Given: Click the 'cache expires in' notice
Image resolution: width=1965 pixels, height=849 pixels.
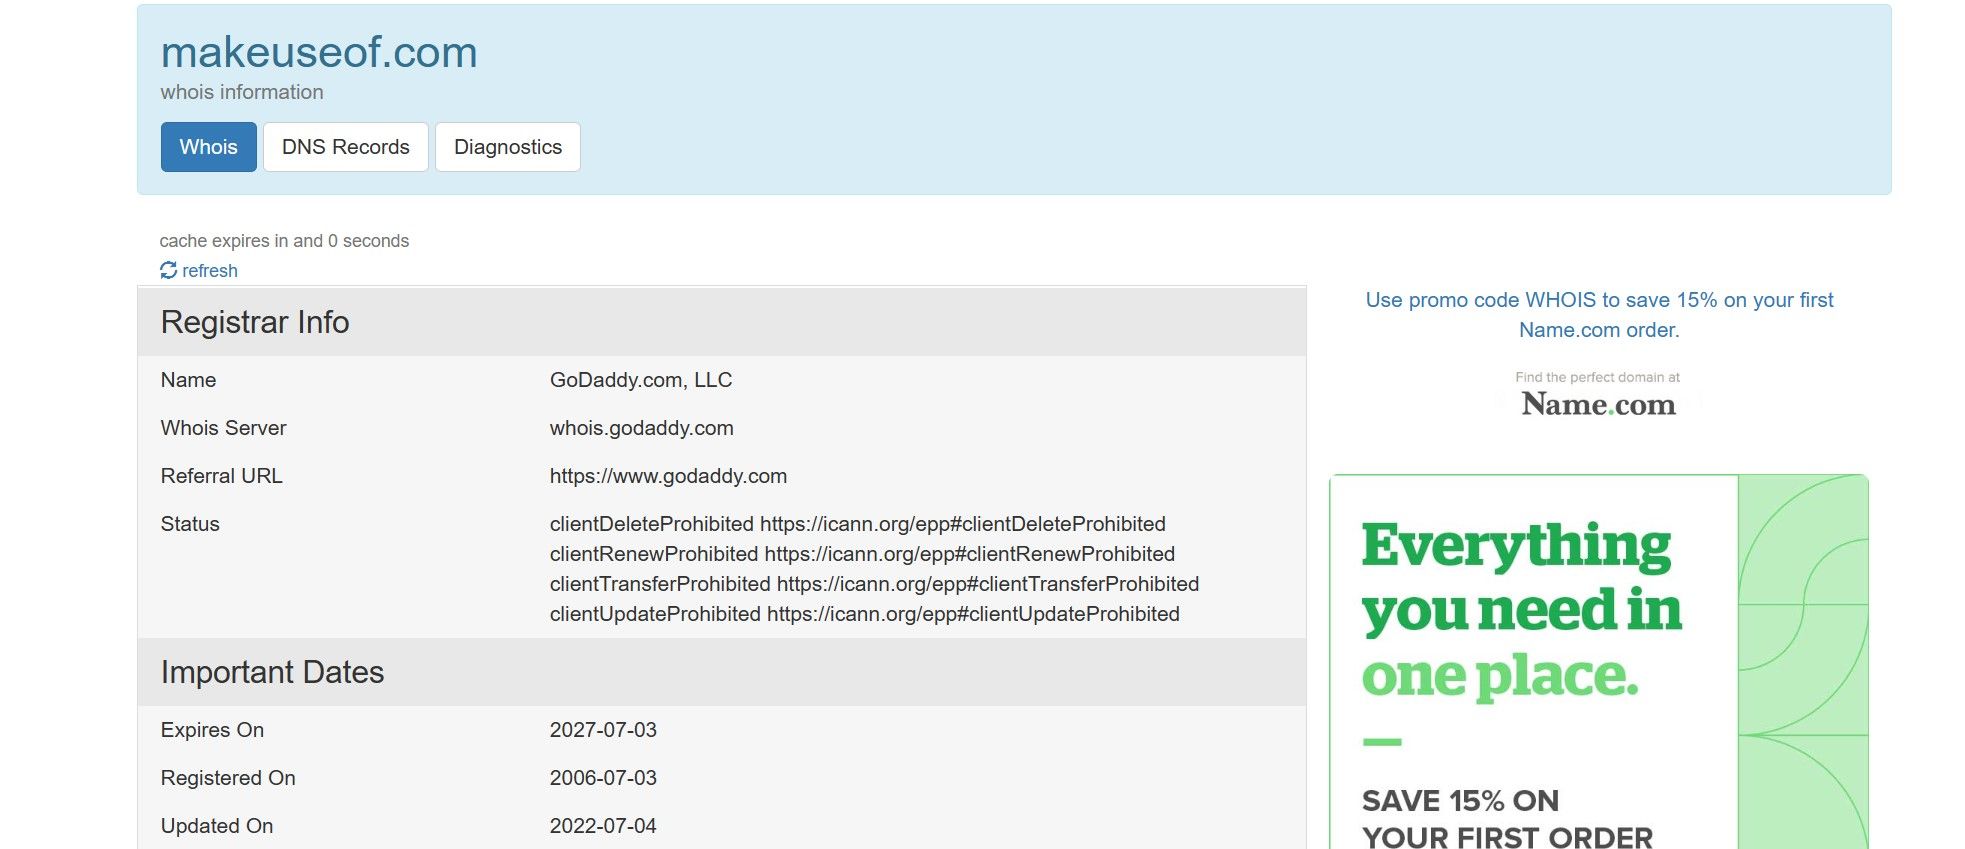Looking at the screenshot, I should [284, 241].
